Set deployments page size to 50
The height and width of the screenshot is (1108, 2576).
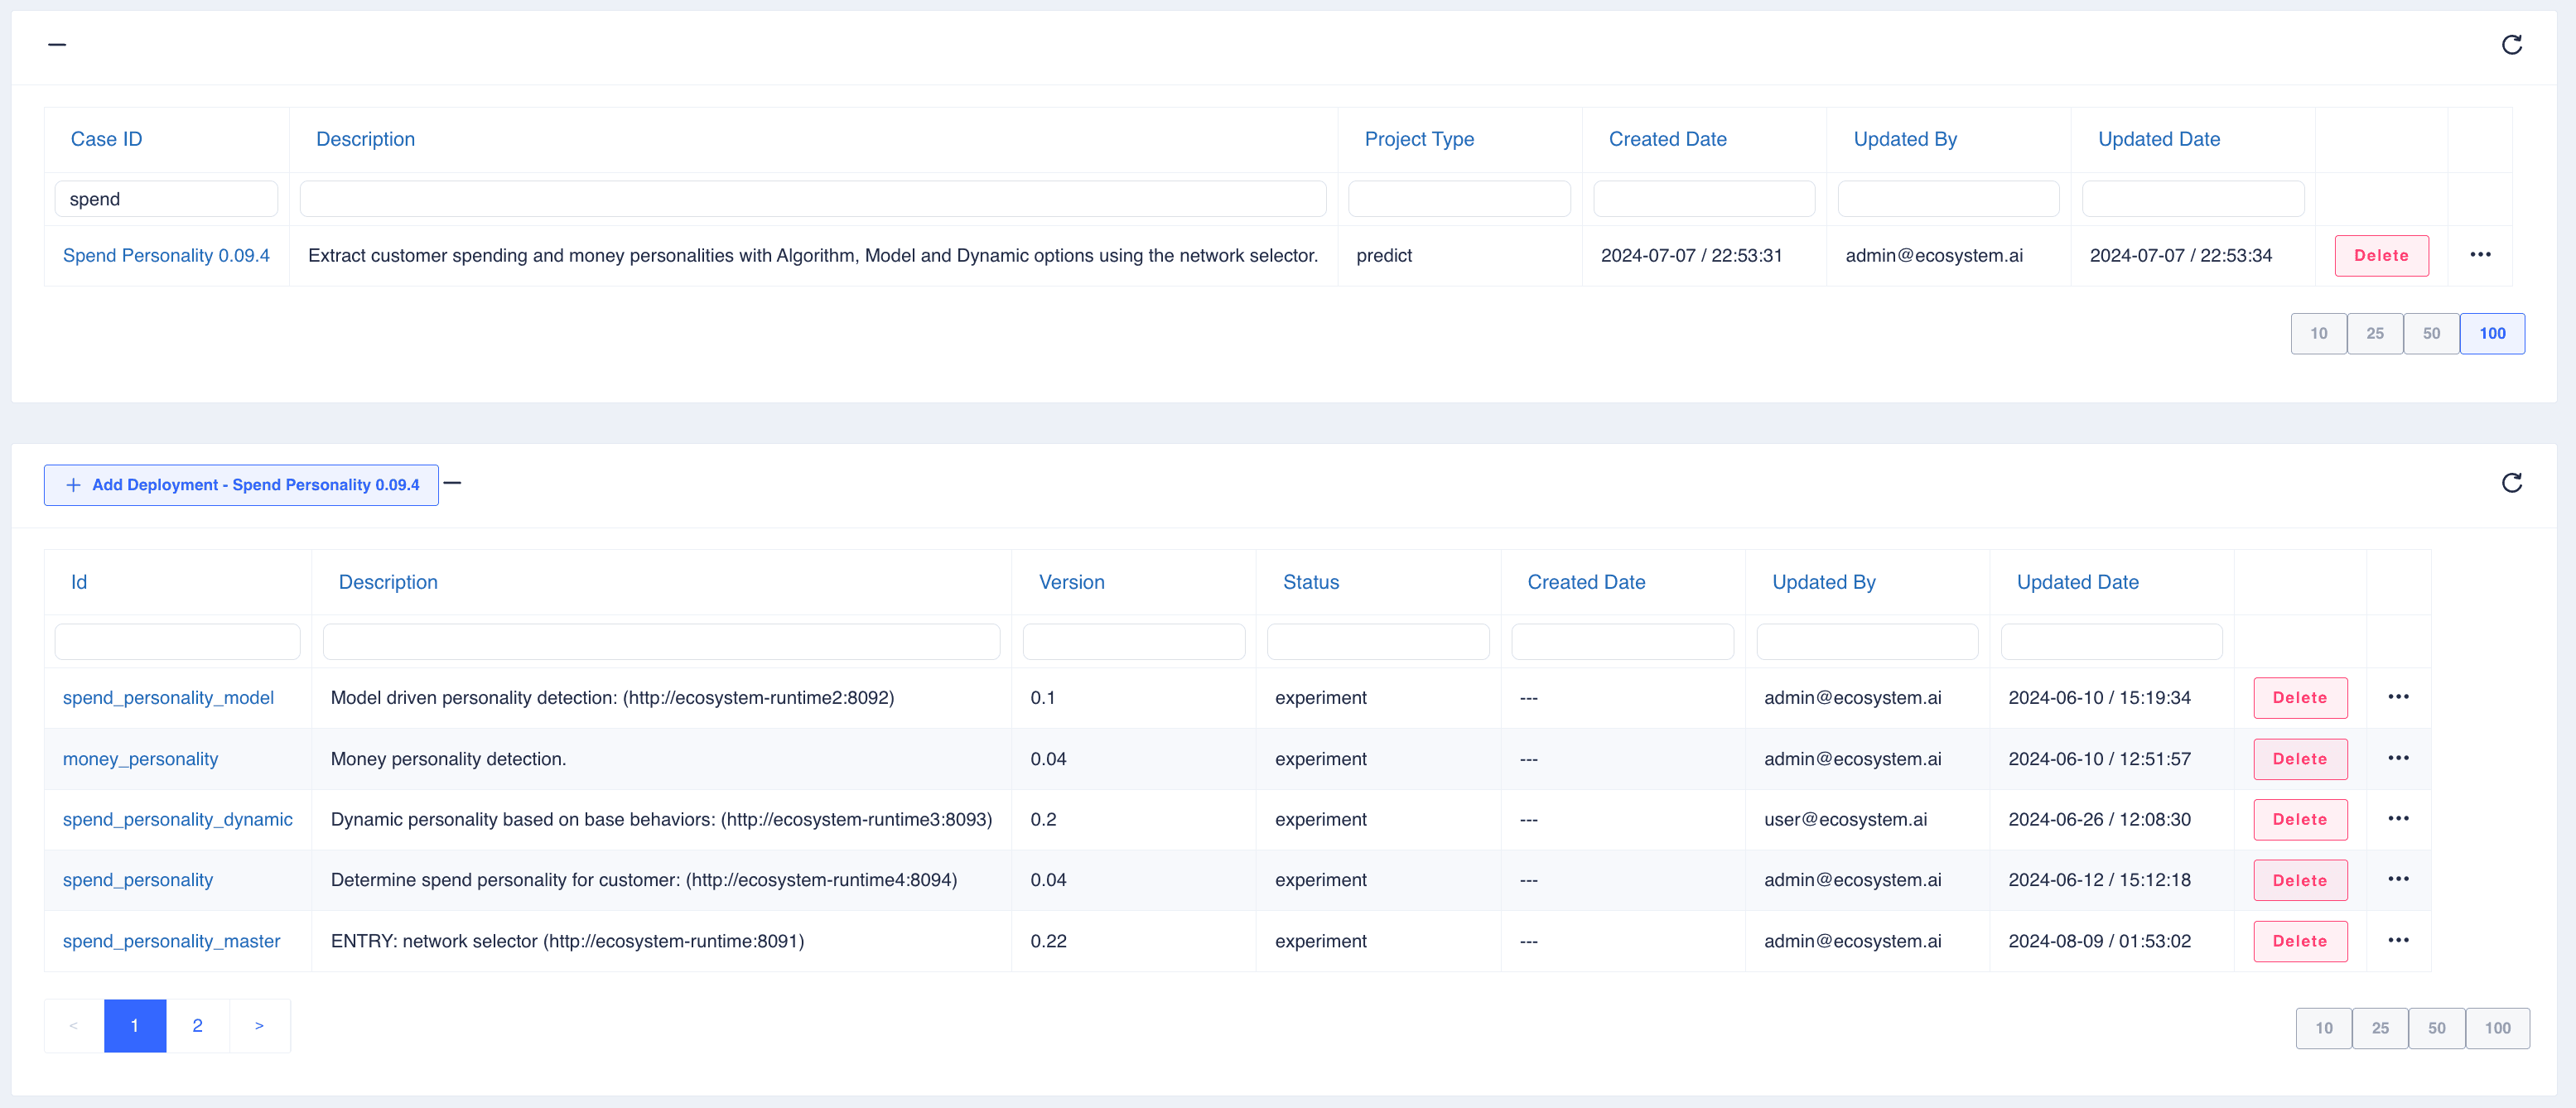[x=2436, y=1029]
